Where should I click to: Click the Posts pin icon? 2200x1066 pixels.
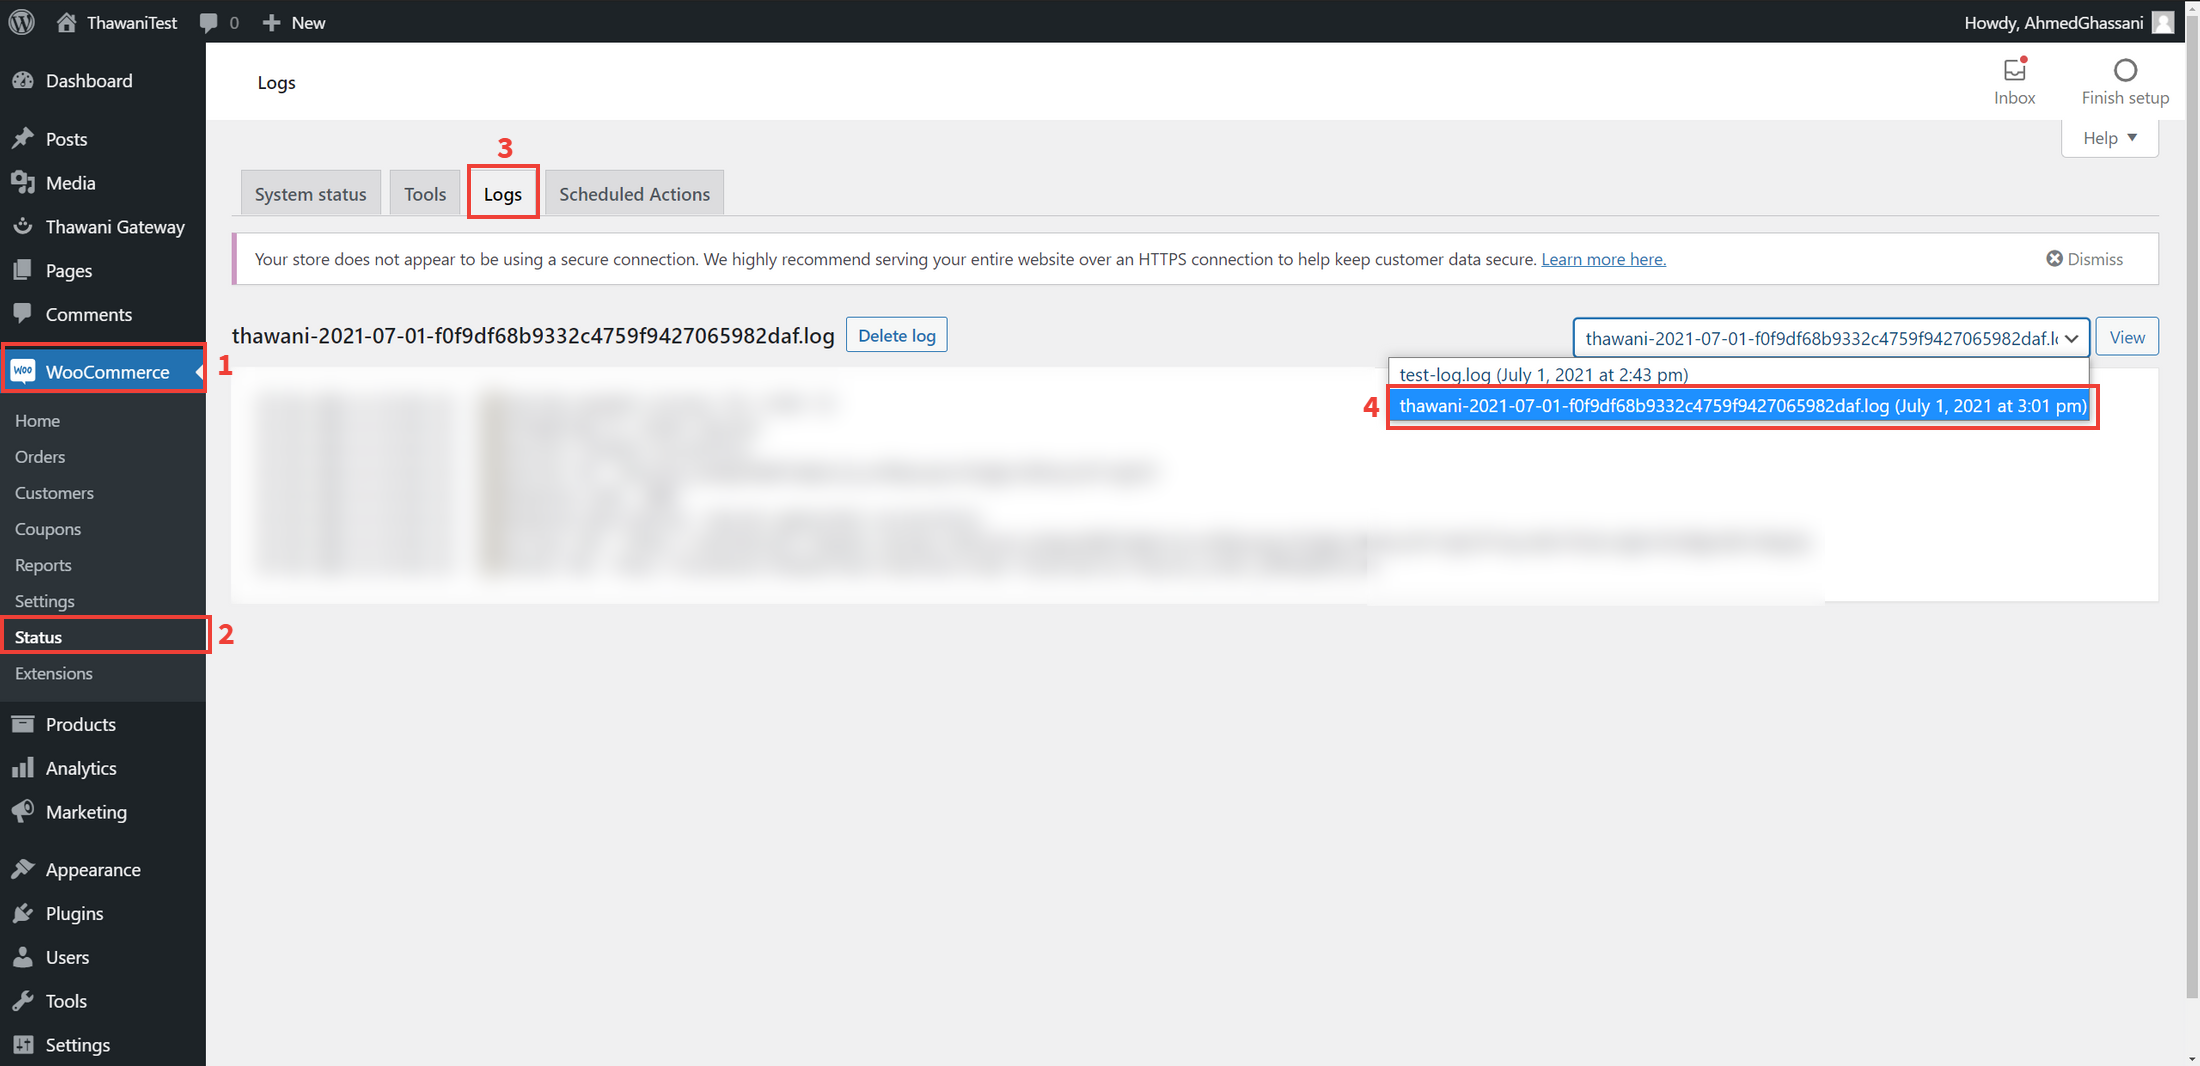(23, 139)
